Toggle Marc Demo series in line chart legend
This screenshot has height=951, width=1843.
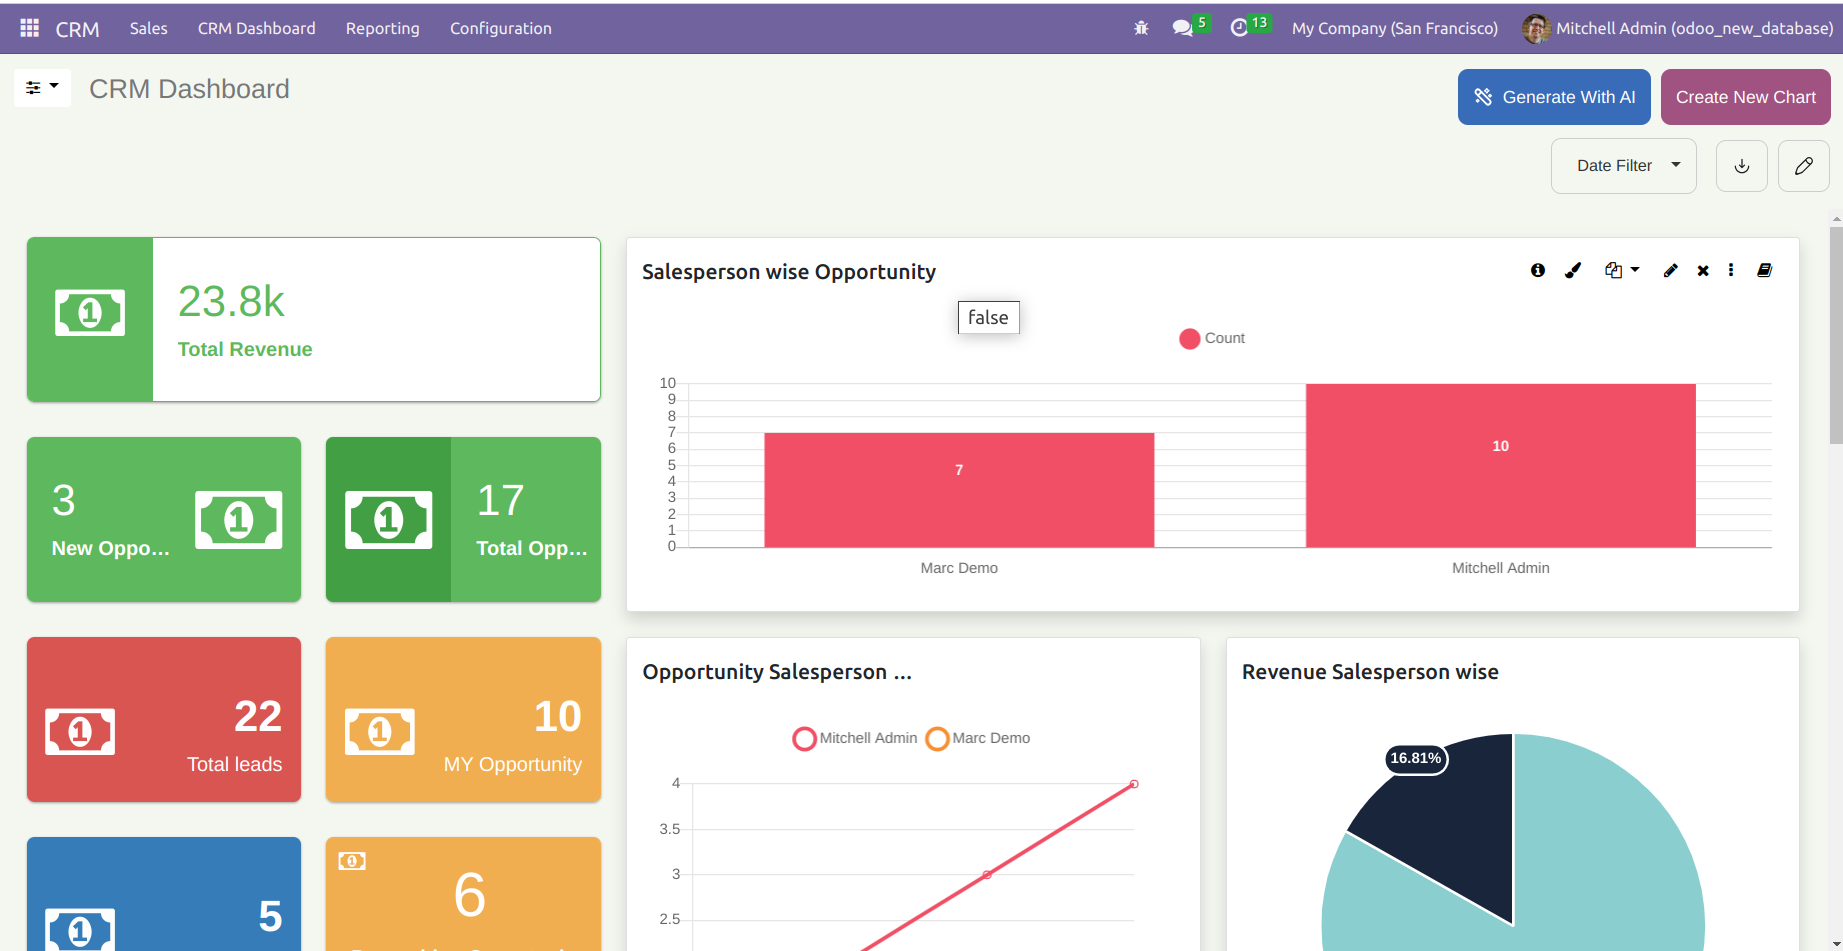(978, 739)
